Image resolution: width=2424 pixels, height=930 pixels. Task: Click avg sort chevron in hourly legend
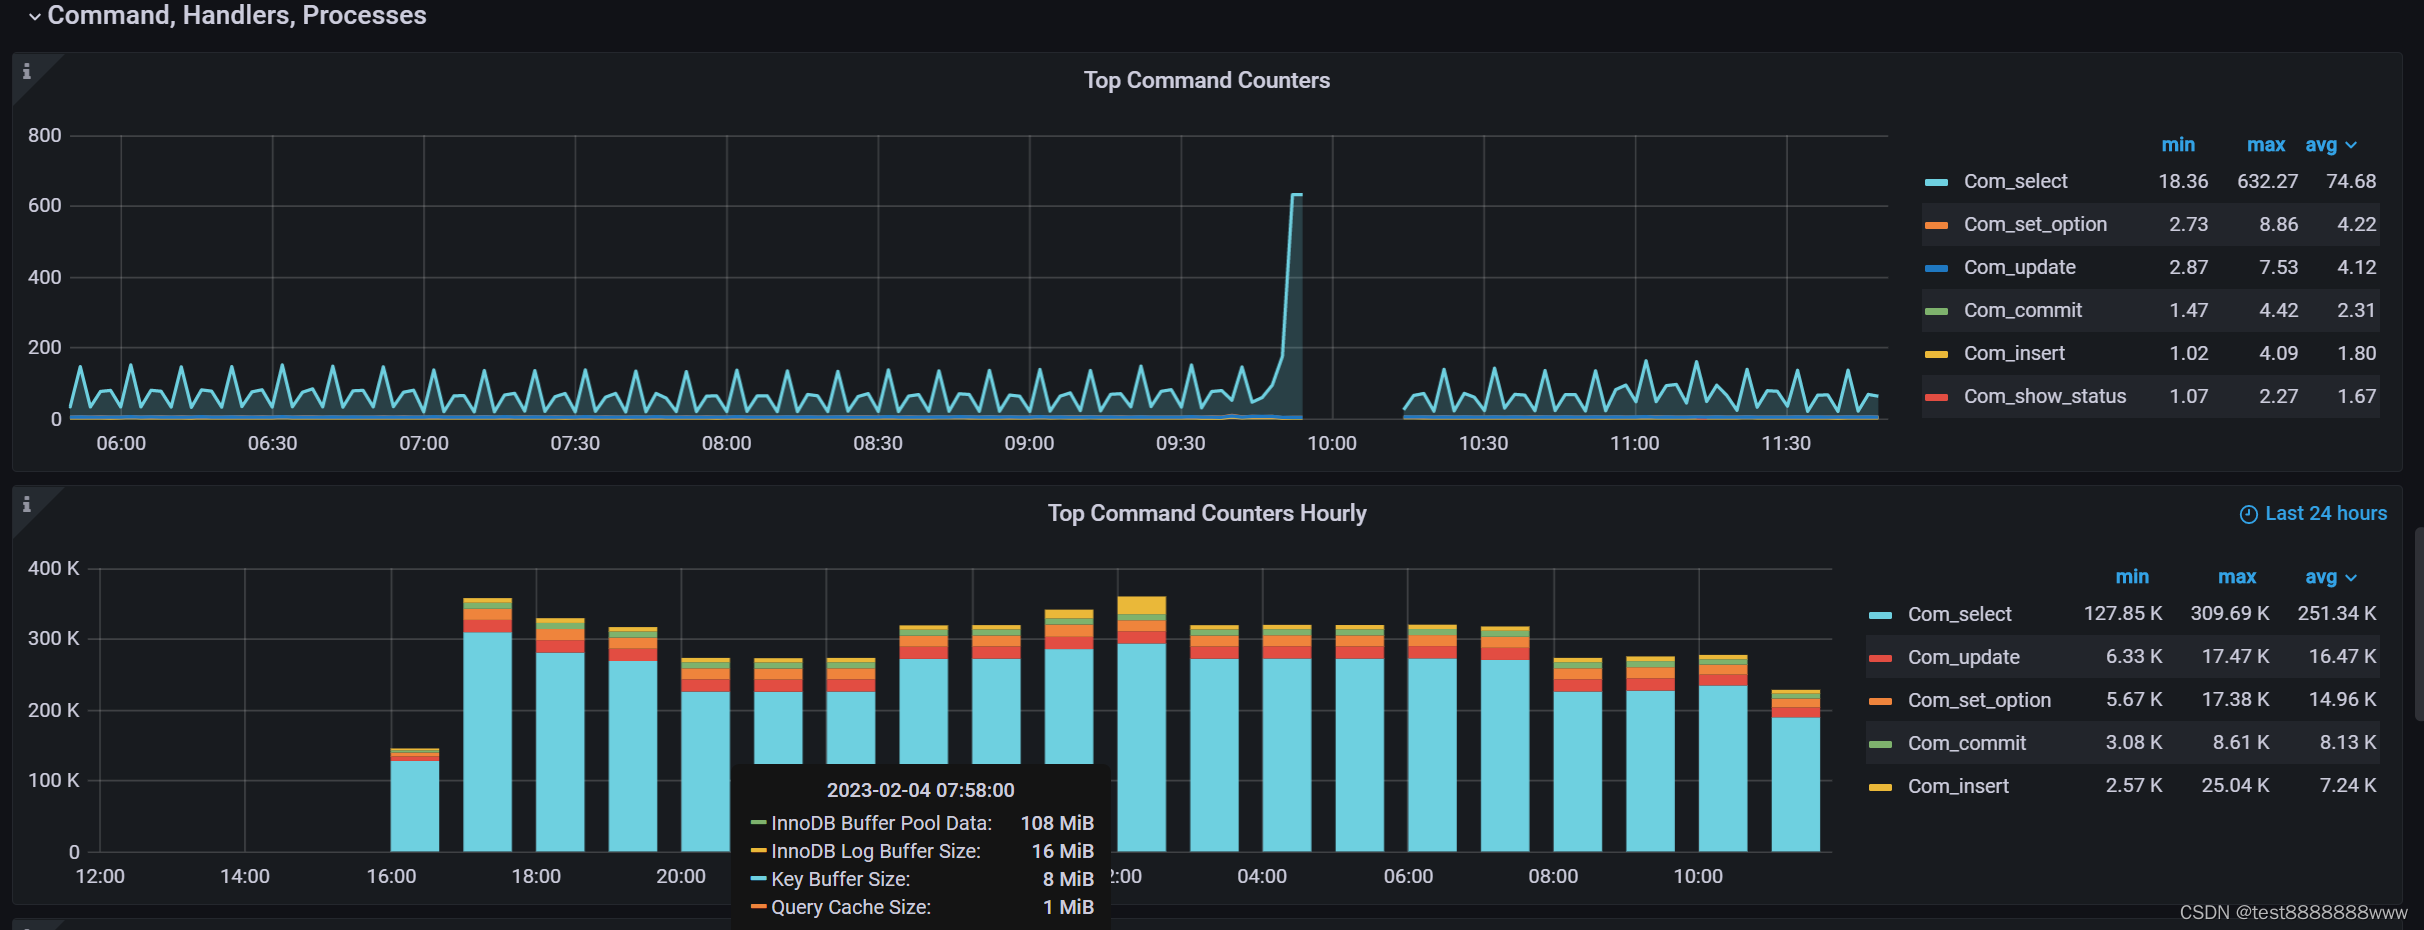tap(2351, 578)
